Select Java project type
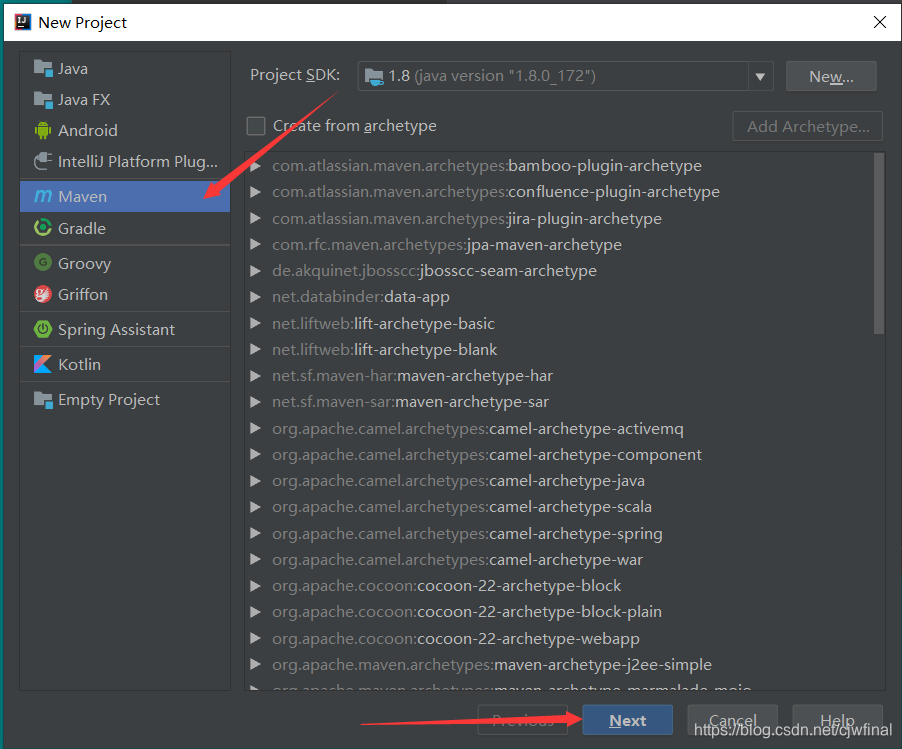 pos(125,68)
